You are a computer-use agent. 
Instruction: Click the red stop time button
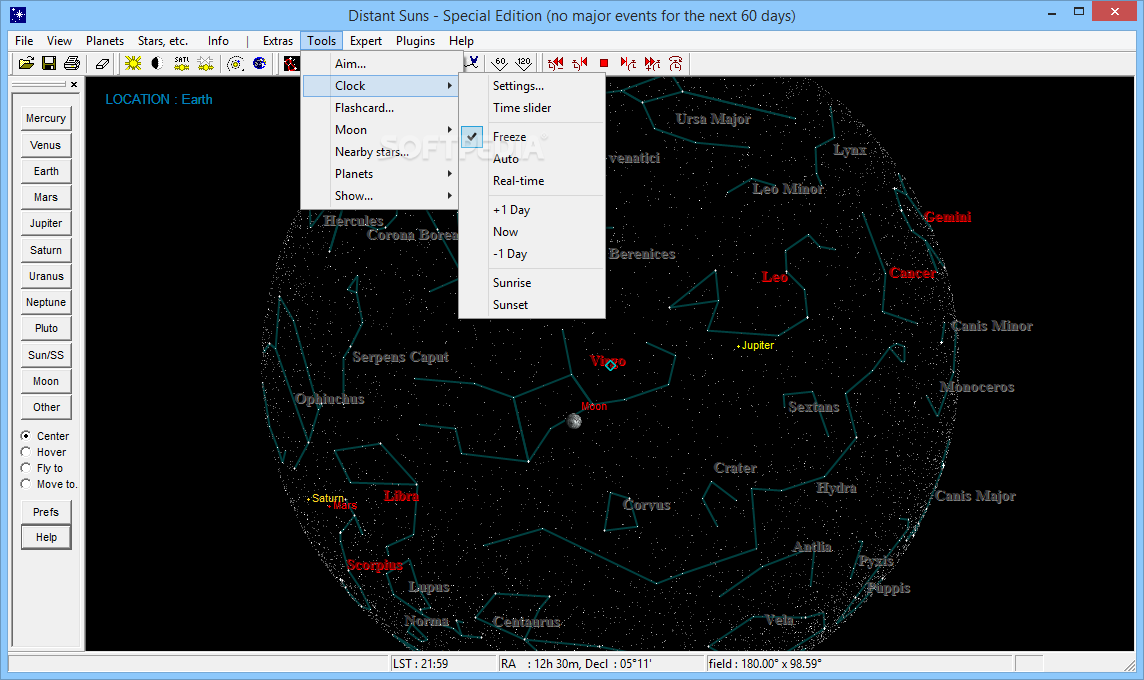(604, 63)
